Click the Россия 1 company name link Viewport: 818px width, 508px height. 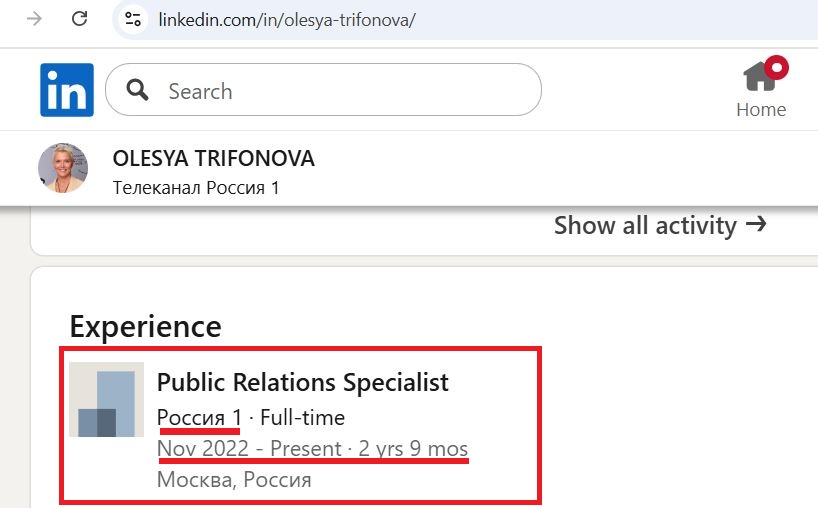pyautogui.click(x=199, y=418)
